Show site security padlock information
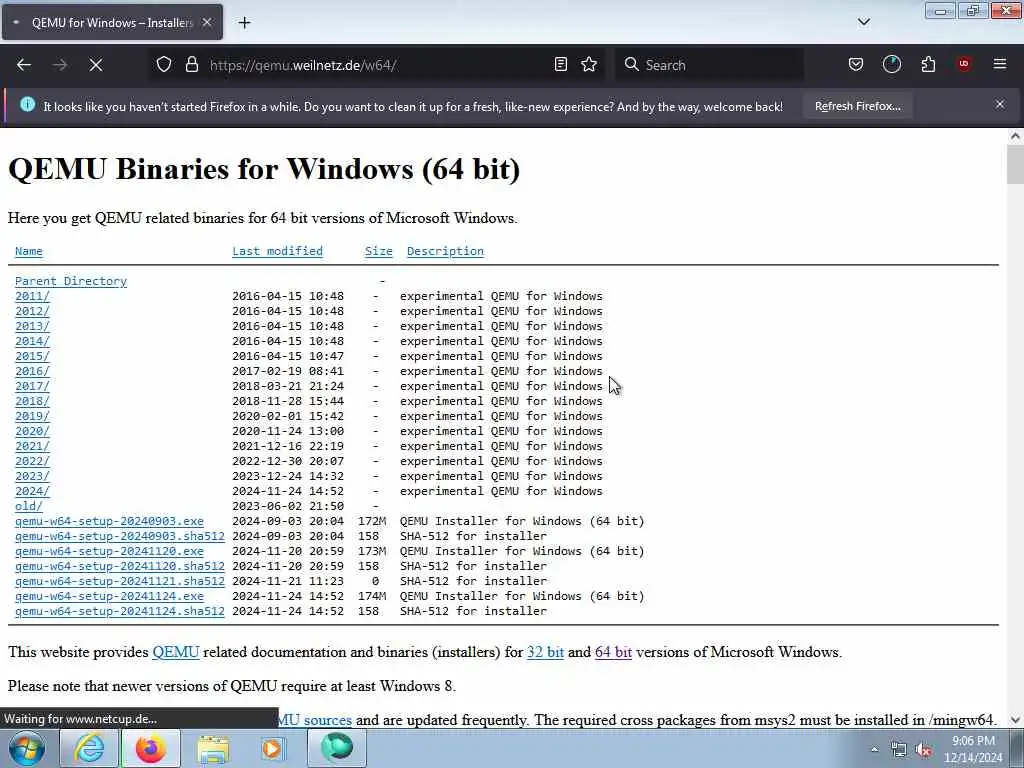Image resolution: width=1024 pixels, height=768 pixels. [x=191, y=65]
